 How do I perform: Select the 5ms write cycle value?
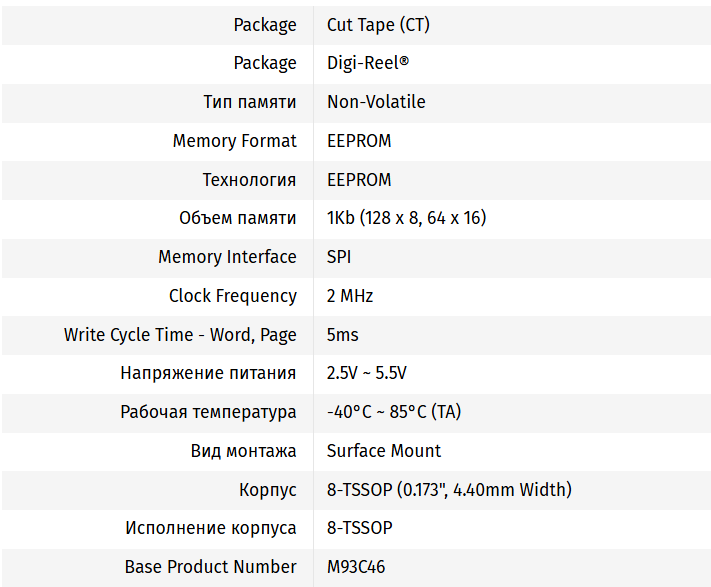pos(342,335)
